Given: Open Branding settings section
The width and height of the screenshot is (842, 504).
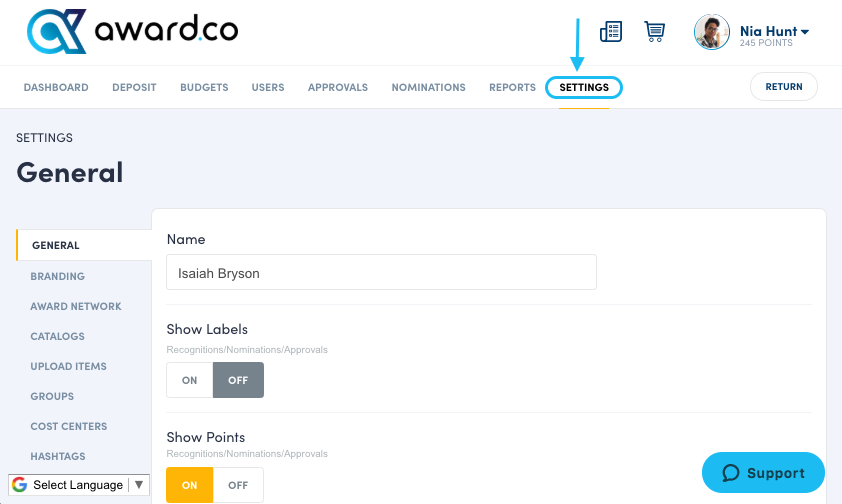Looking at the screenshot, I should [57, 276].
